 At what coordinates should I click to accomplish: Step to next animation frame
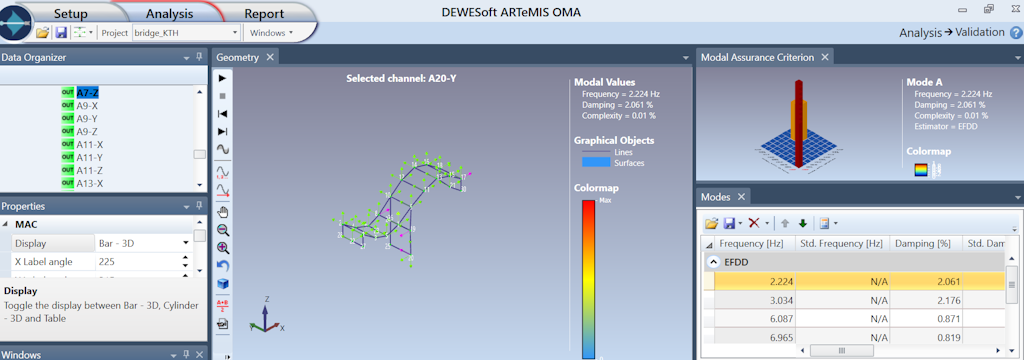point(223,131)
